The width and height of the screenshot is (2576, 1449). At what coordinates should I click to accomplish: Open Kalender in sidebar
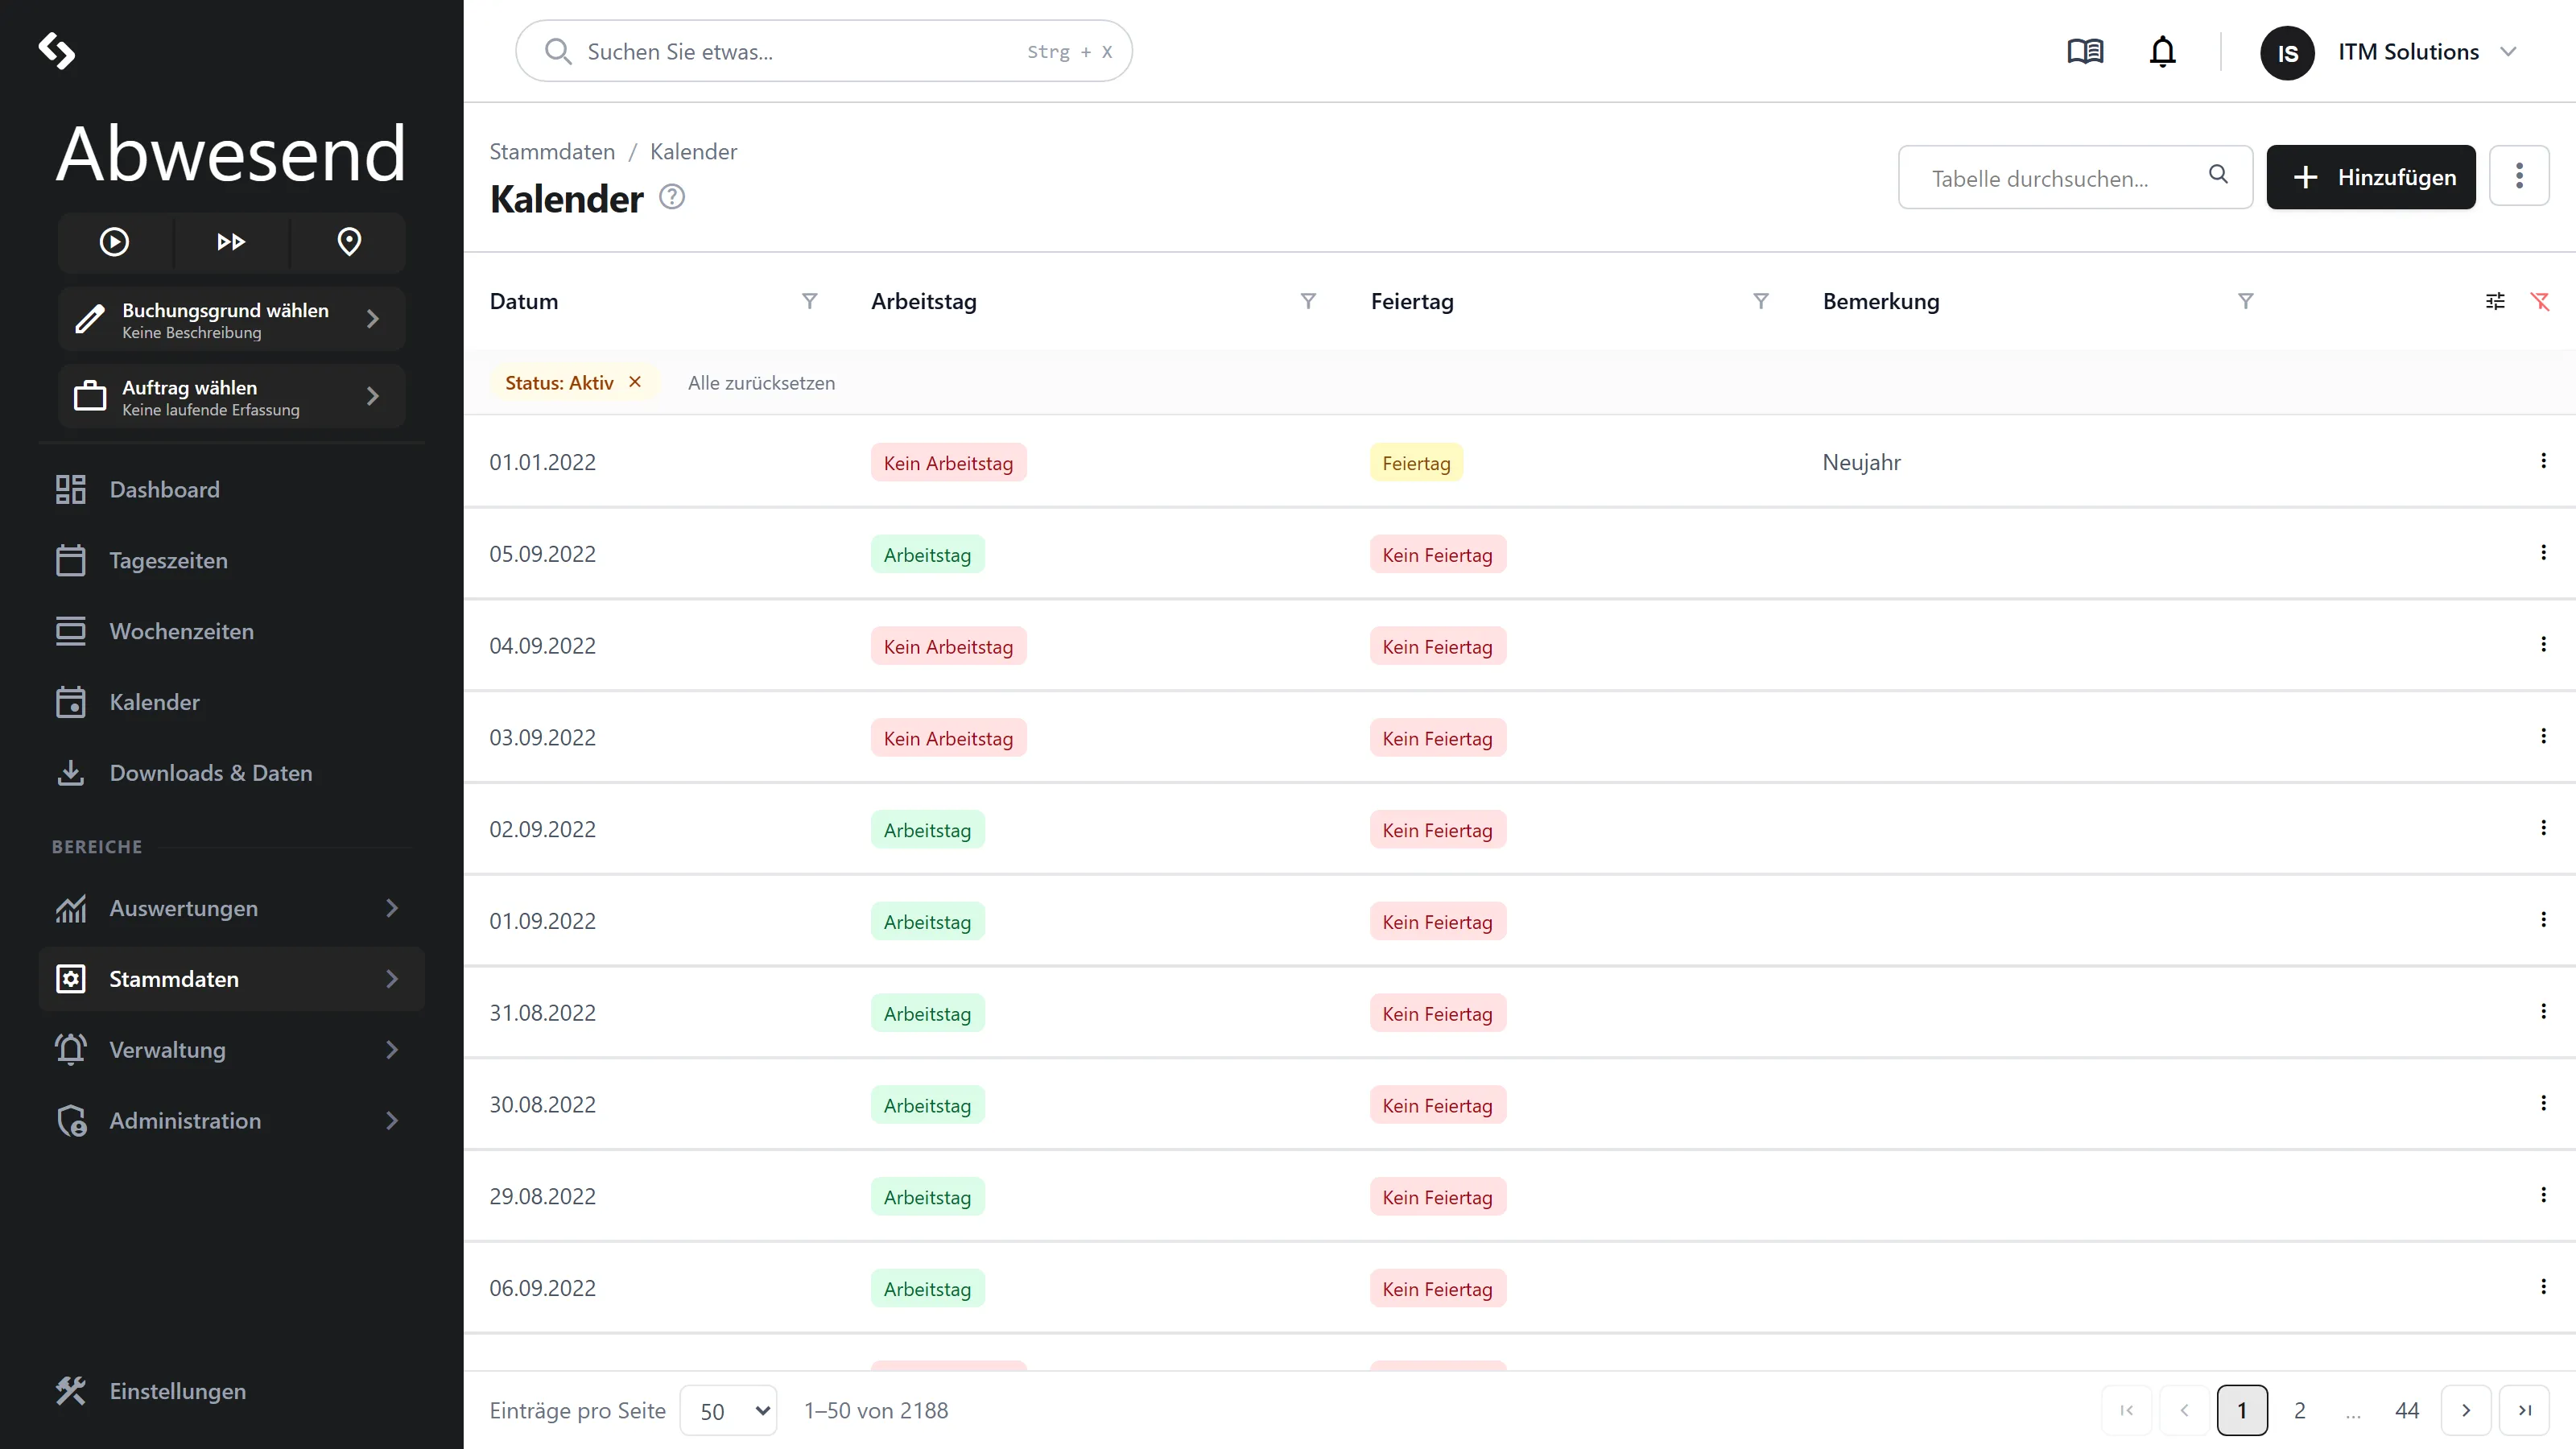point(231,702)
